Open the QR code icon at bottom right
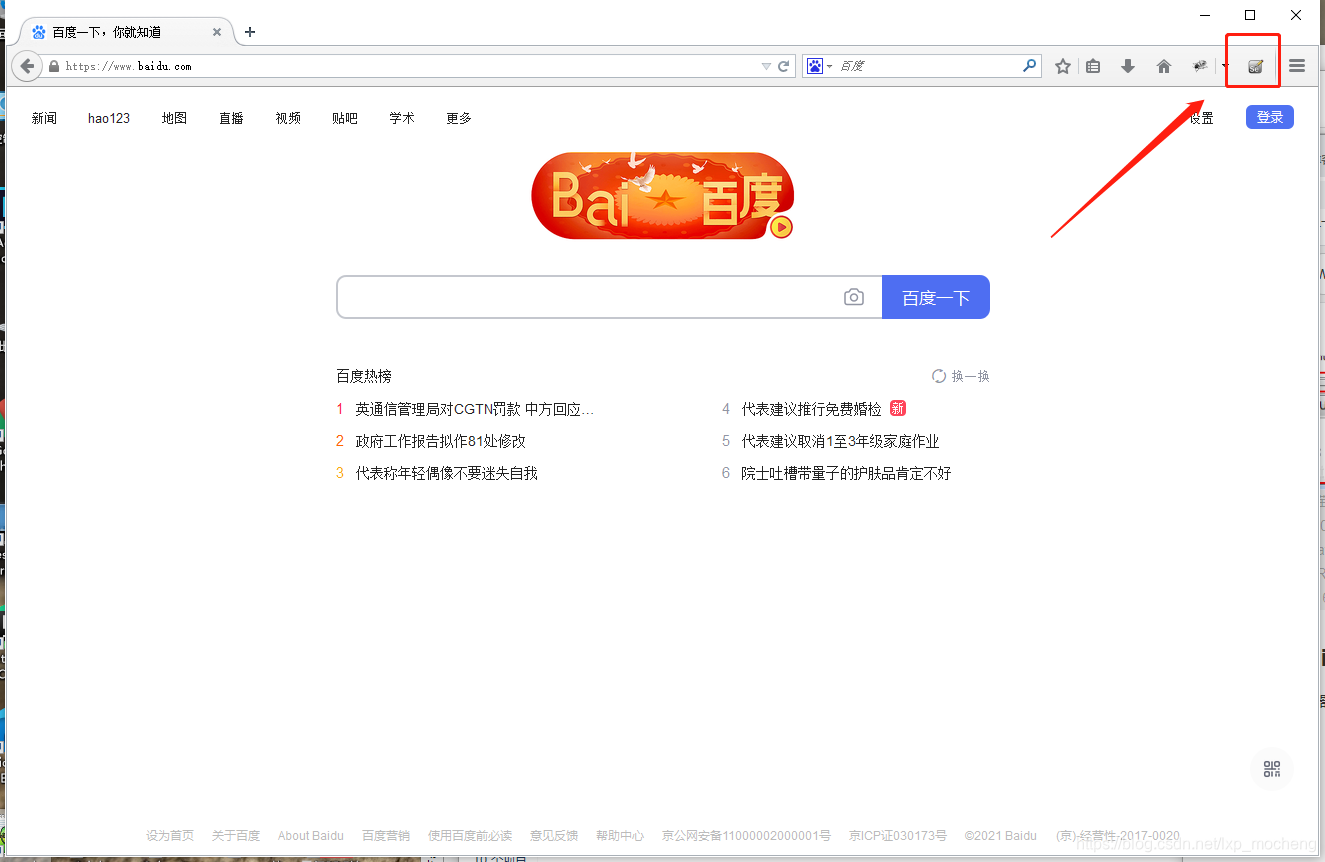Image resolution: width=1325 pixels, height=862 pixels. 1271,769
